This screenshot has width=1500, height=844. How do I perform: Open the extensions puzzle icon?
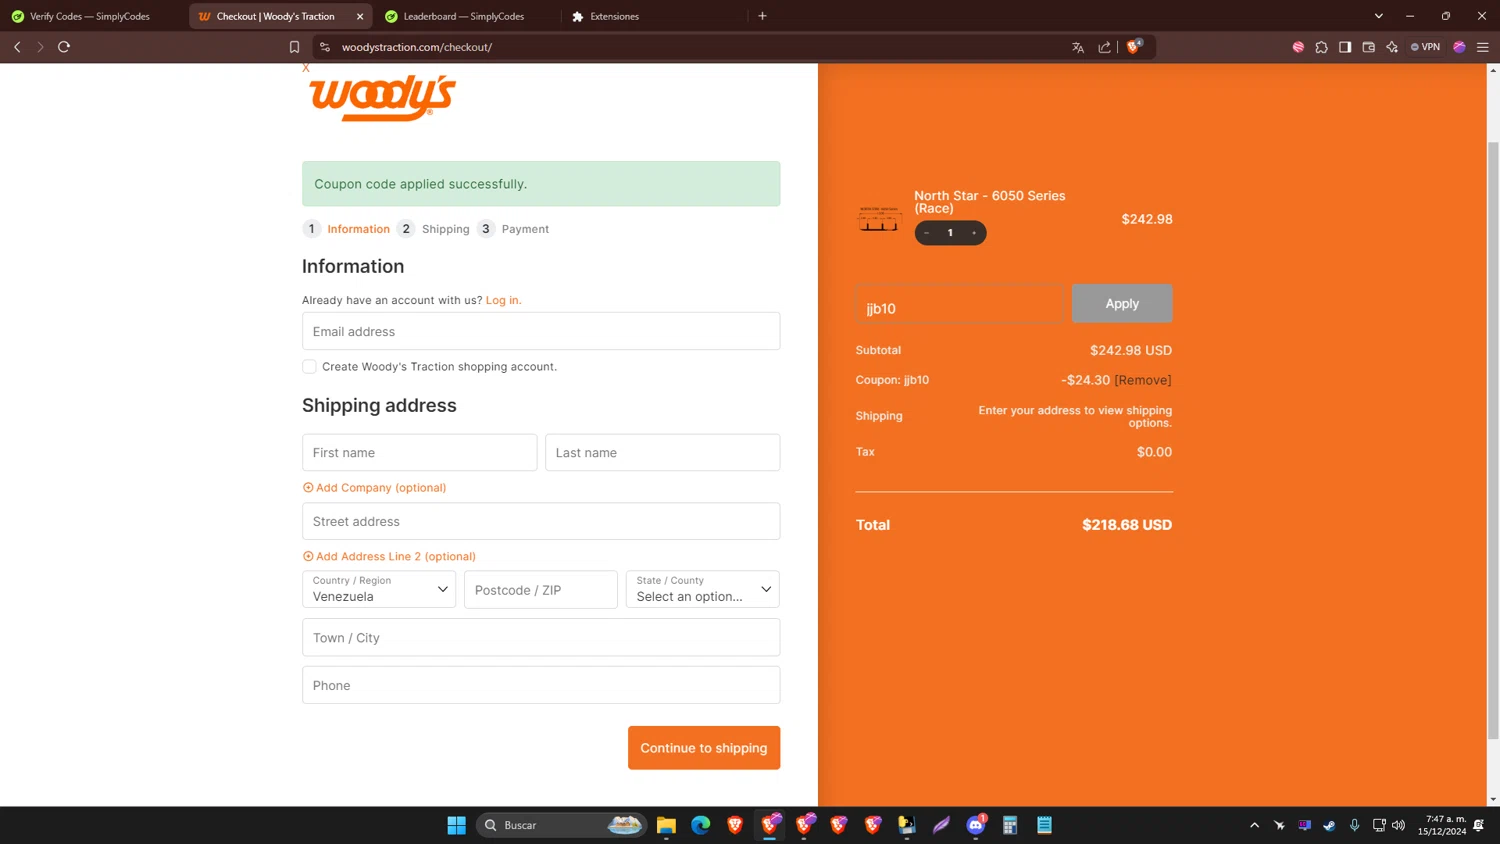1321,47
